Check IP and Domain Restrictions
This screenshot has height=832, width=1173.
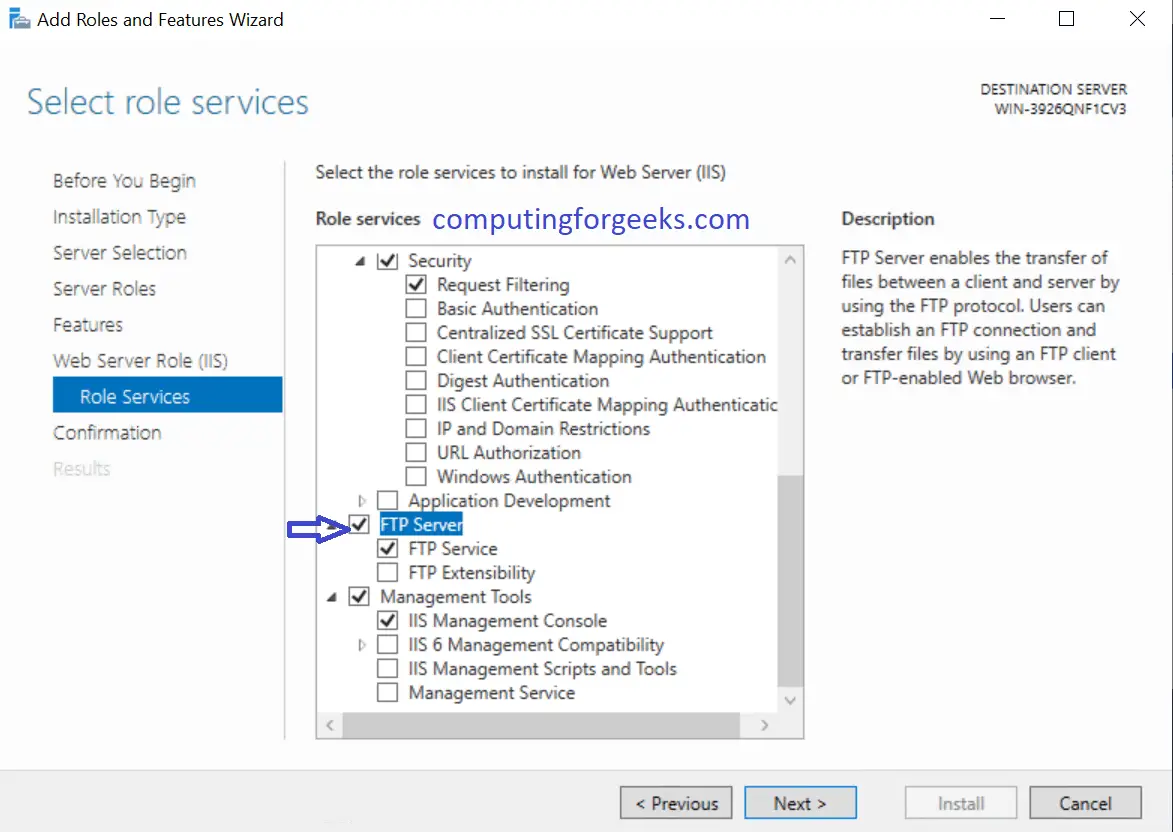[x=416, y=428]
